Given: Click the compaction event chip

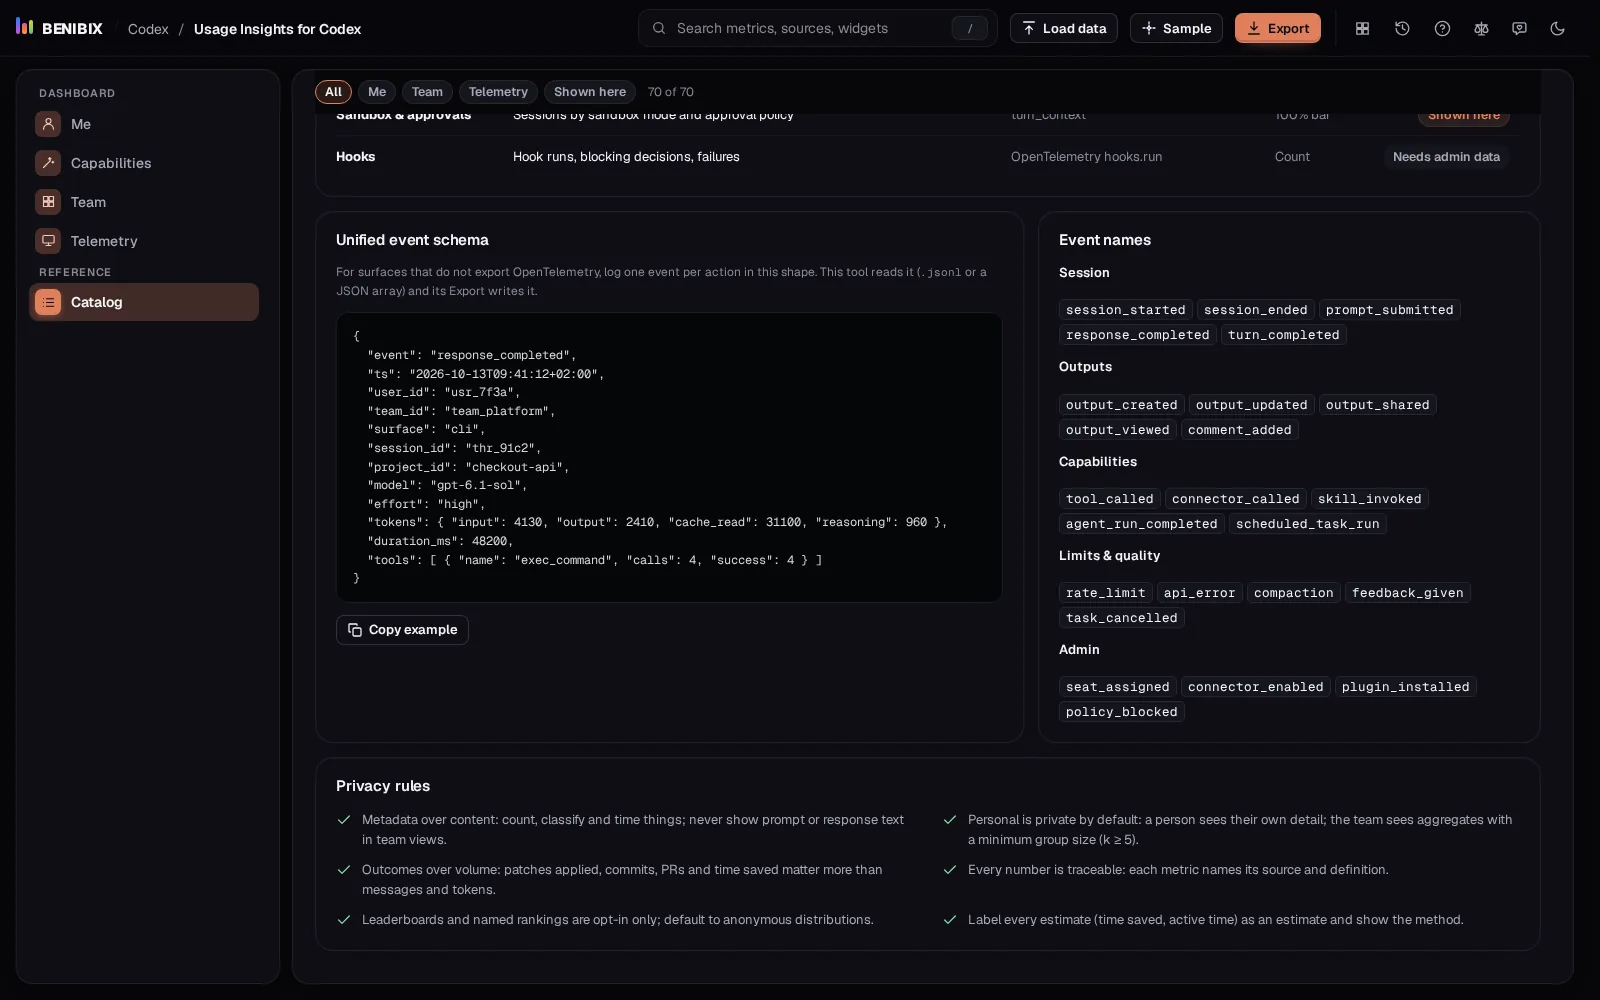Looking at the screenshot, I should 1293,593.
